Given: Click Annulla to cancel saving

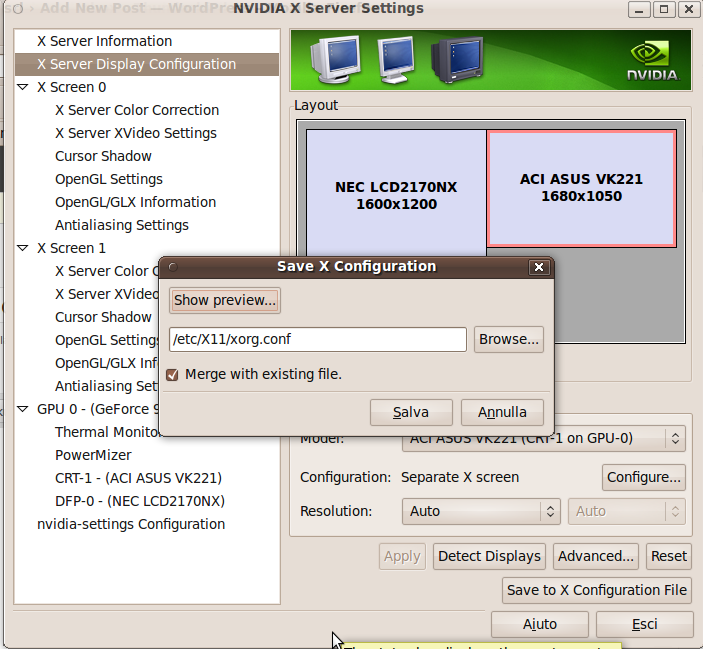Looking at the screenshot, I should (x=502, y=412).
